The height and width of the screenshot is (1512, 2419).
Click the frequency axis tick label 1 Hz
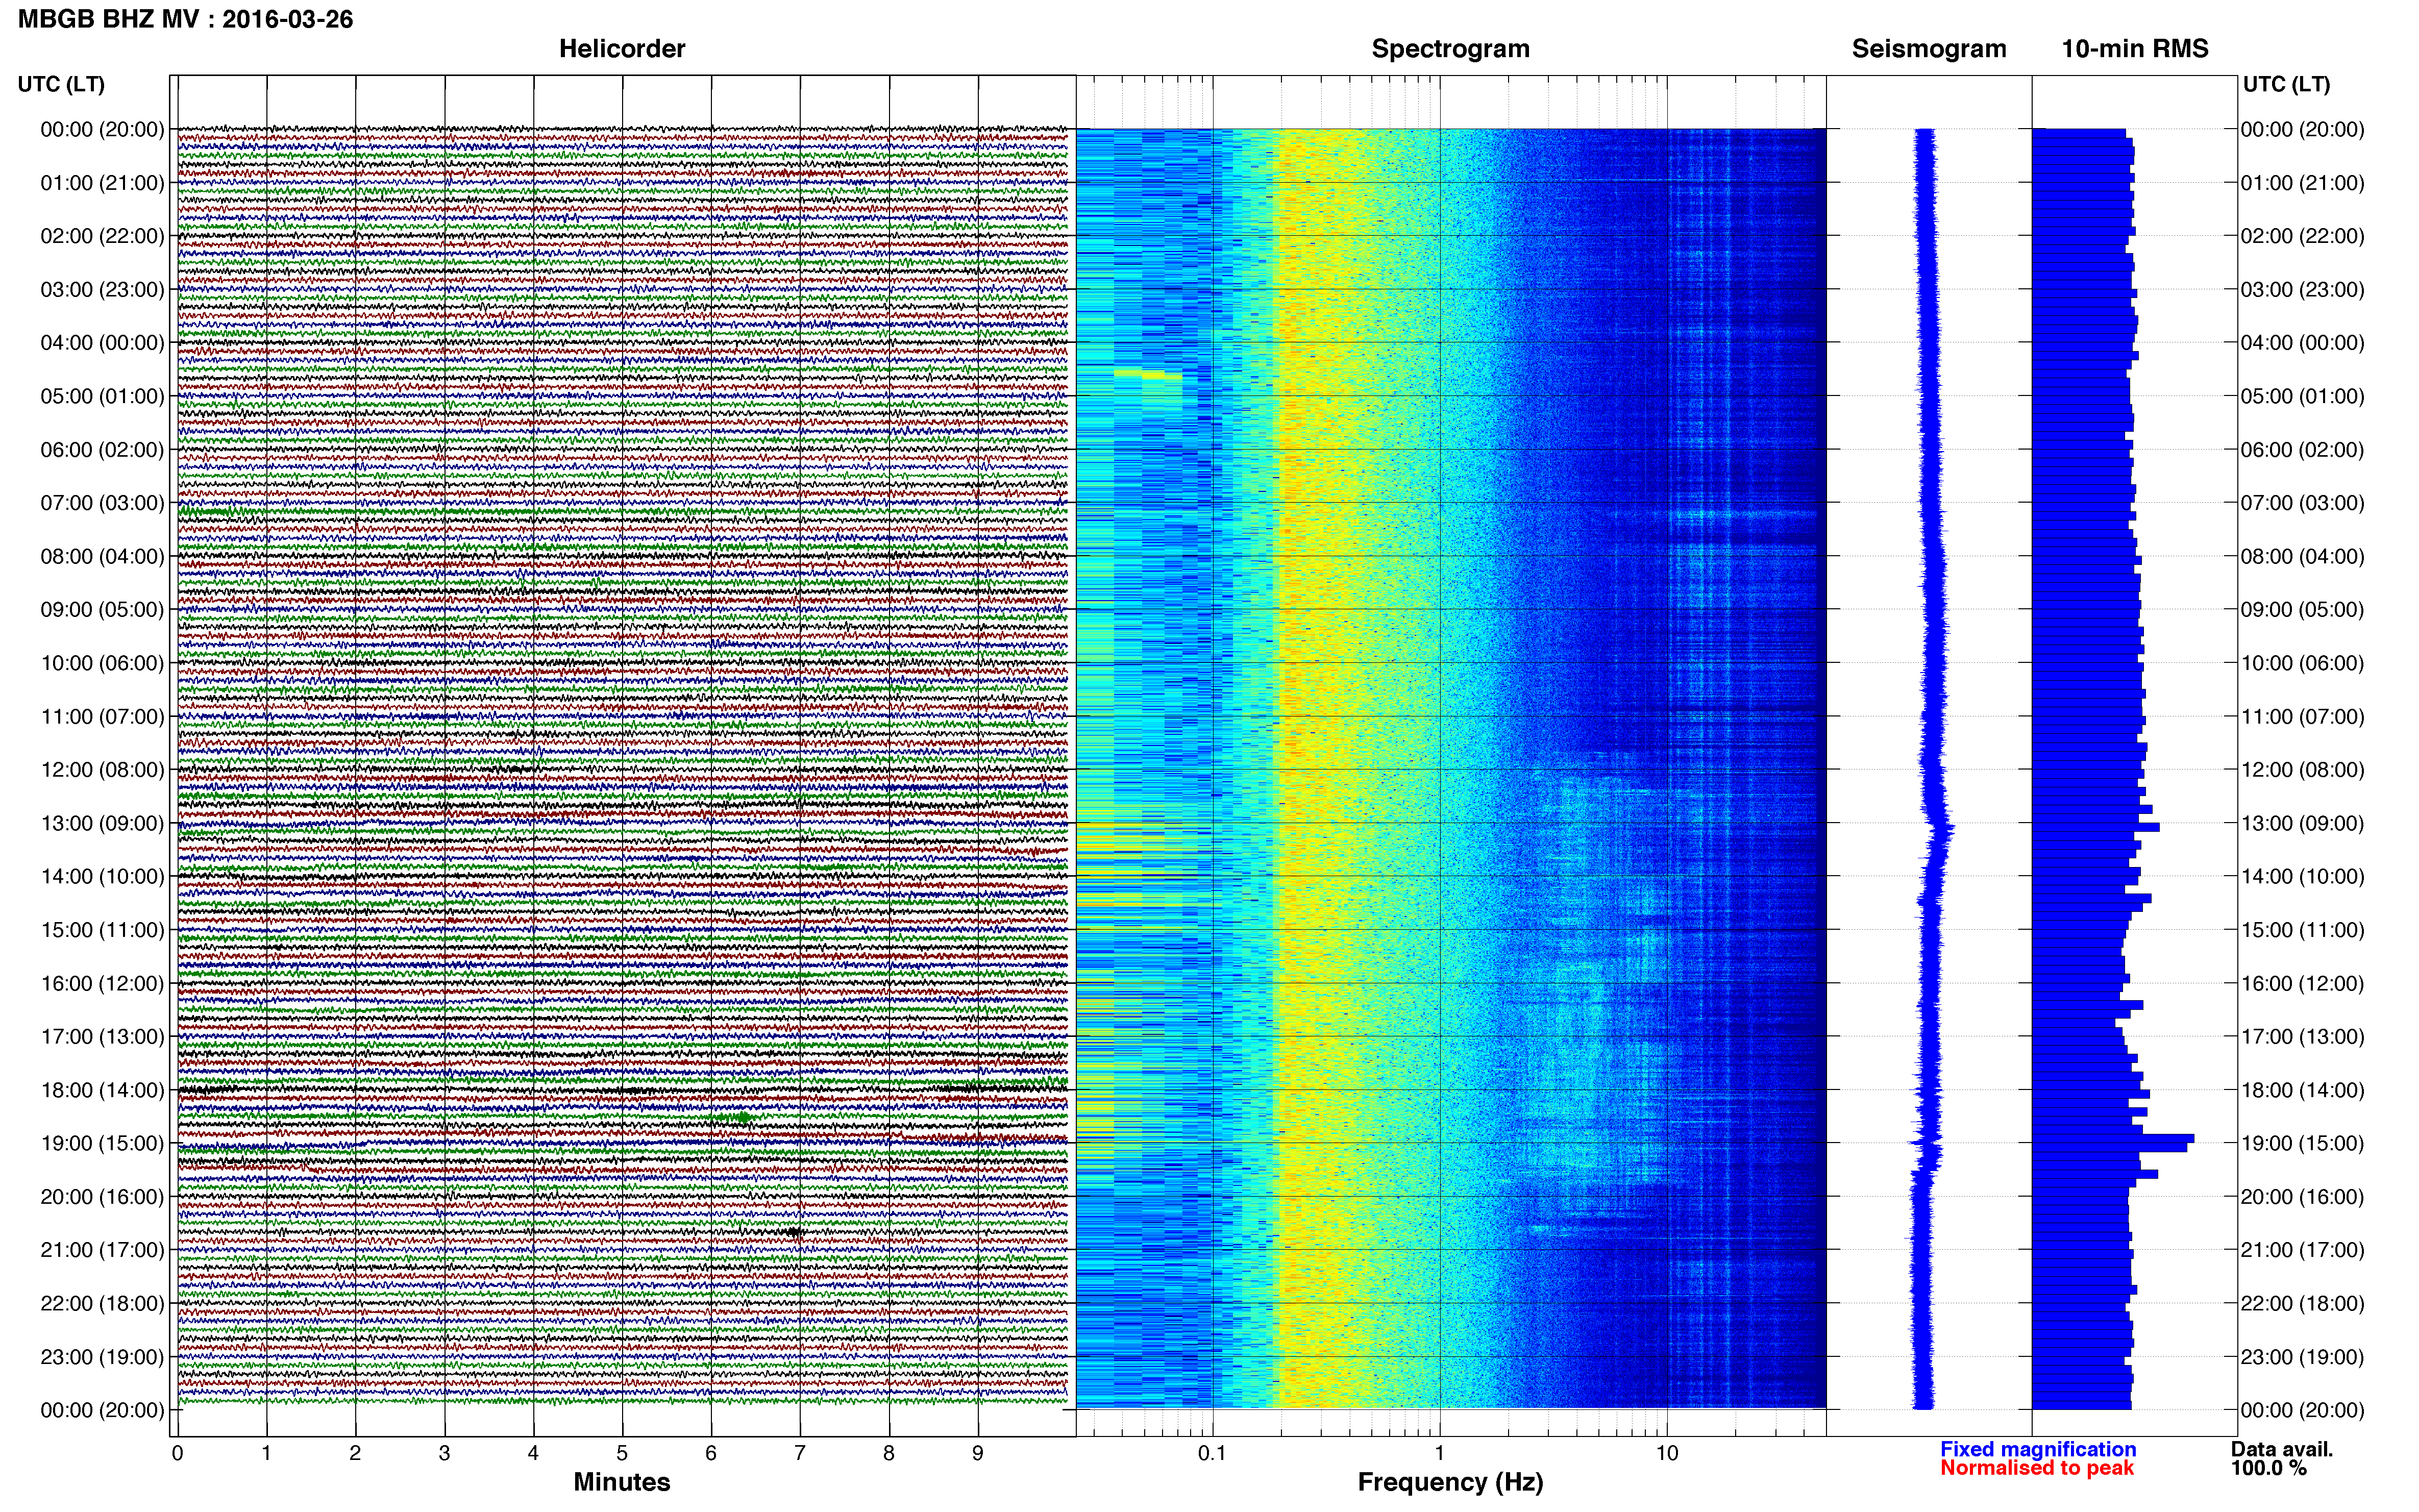(1439, 1453)
